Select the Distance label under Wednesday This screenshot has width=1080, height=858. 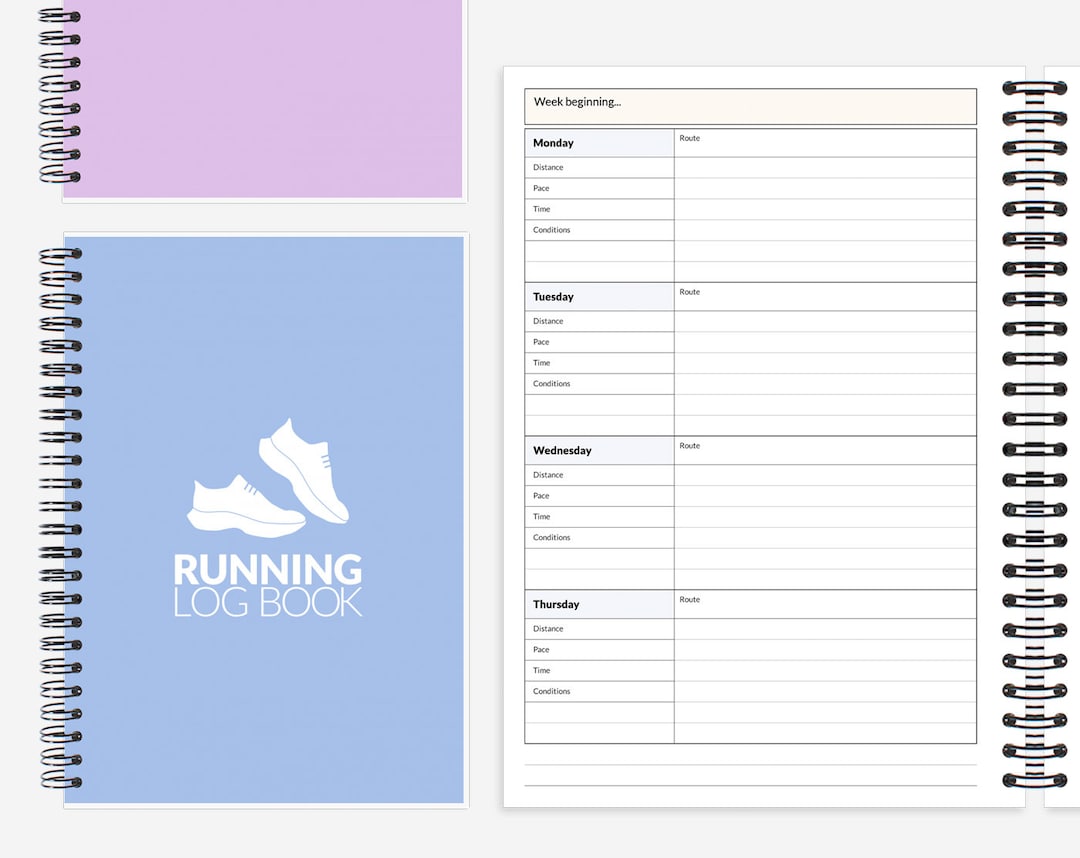coord(548,474)
